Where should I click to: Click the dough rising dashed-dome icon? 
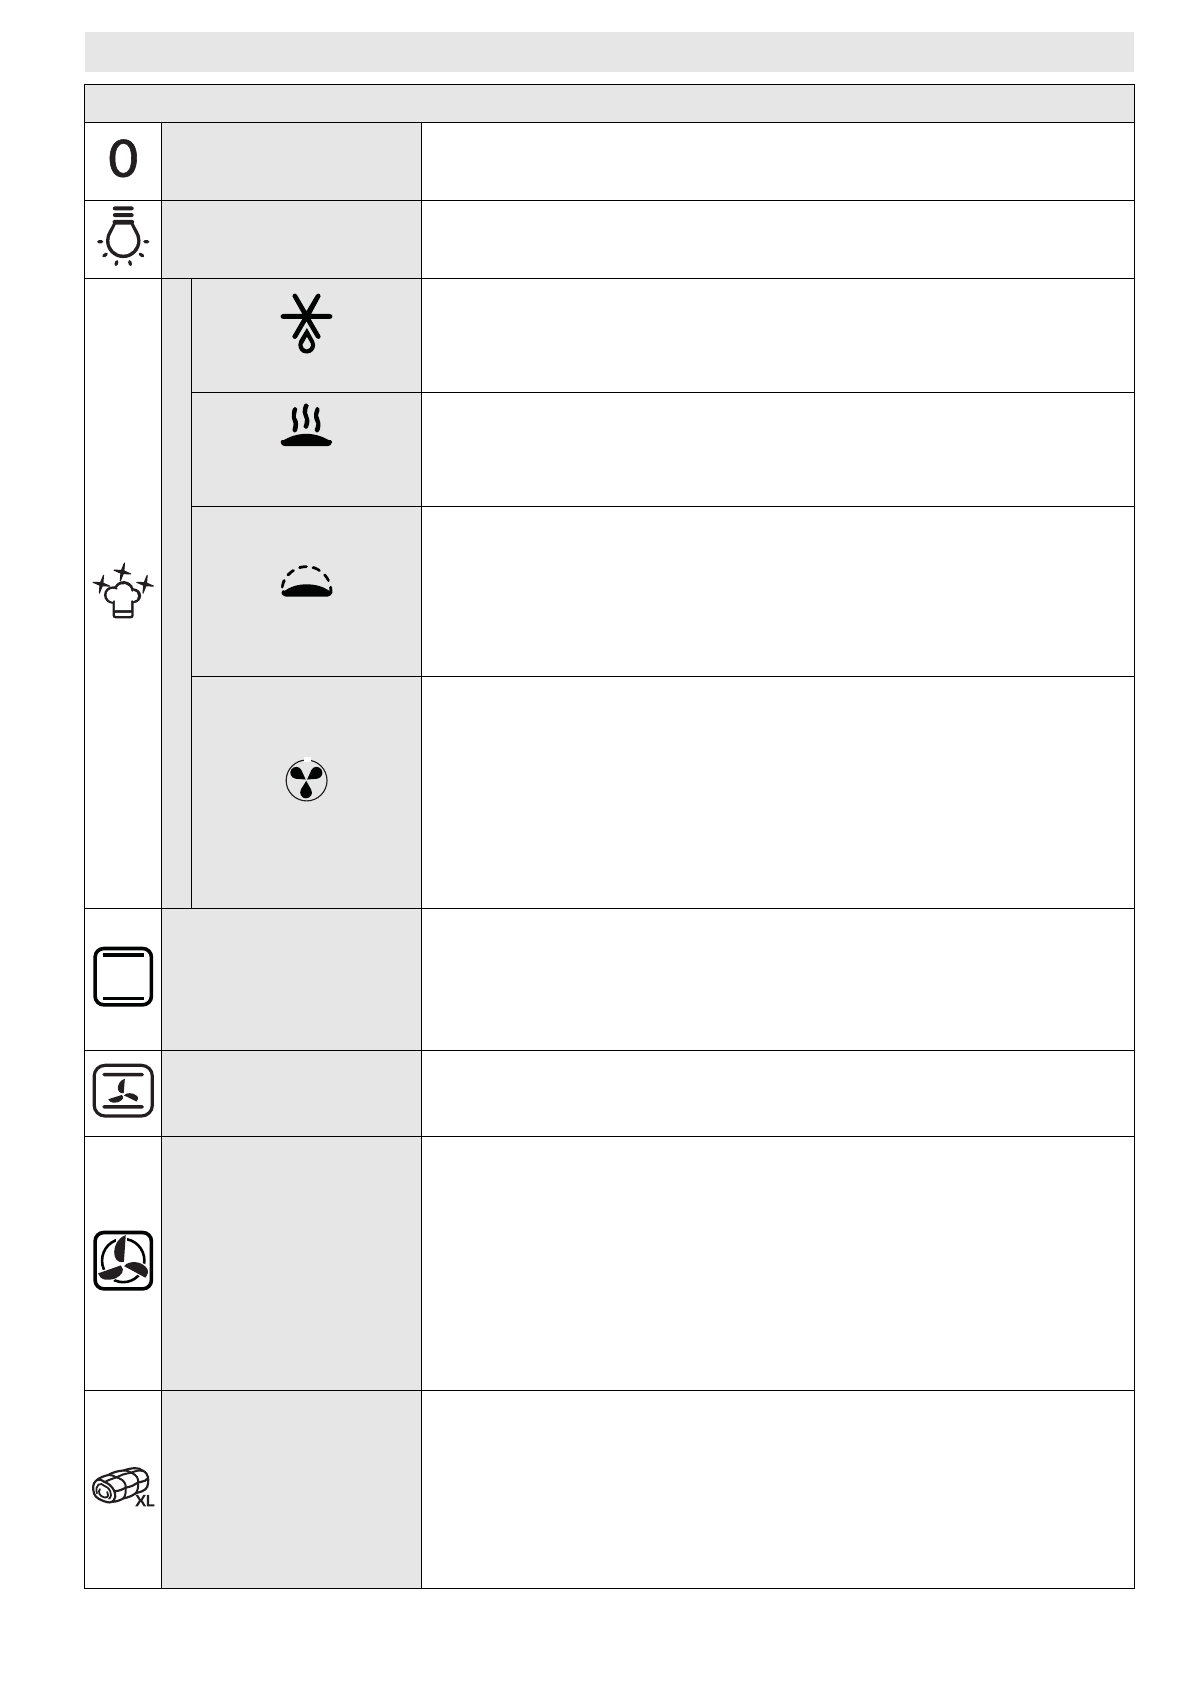pyautogui.click(x=306, y=581)
